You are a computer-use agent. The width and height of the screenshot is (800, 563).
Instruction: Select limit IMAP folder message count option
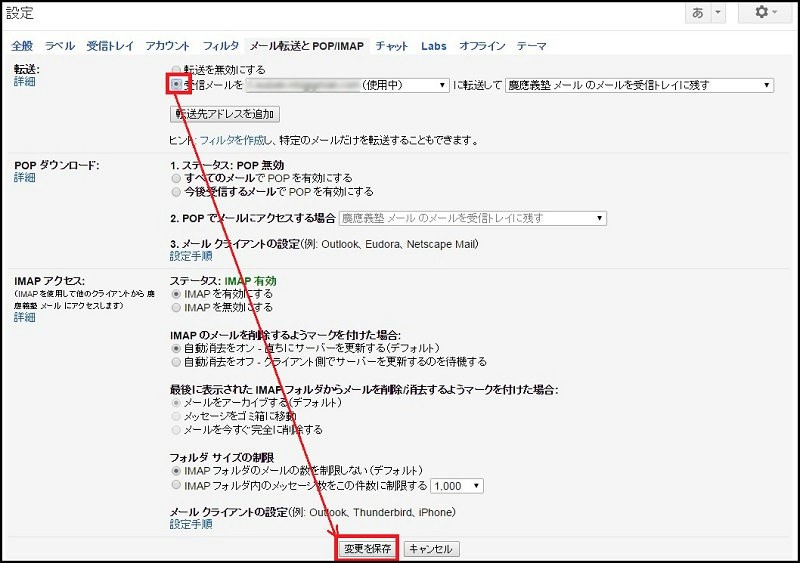point(177,485)
